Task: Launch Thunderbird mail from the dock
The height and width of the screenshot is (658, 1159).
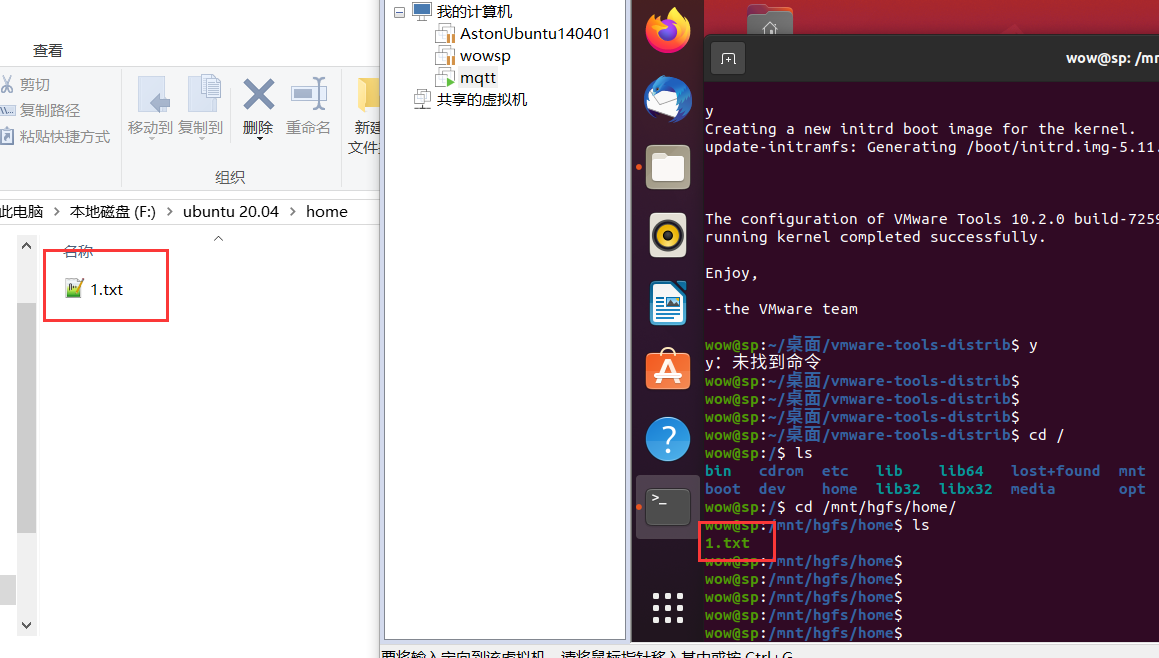Action: 667,99
